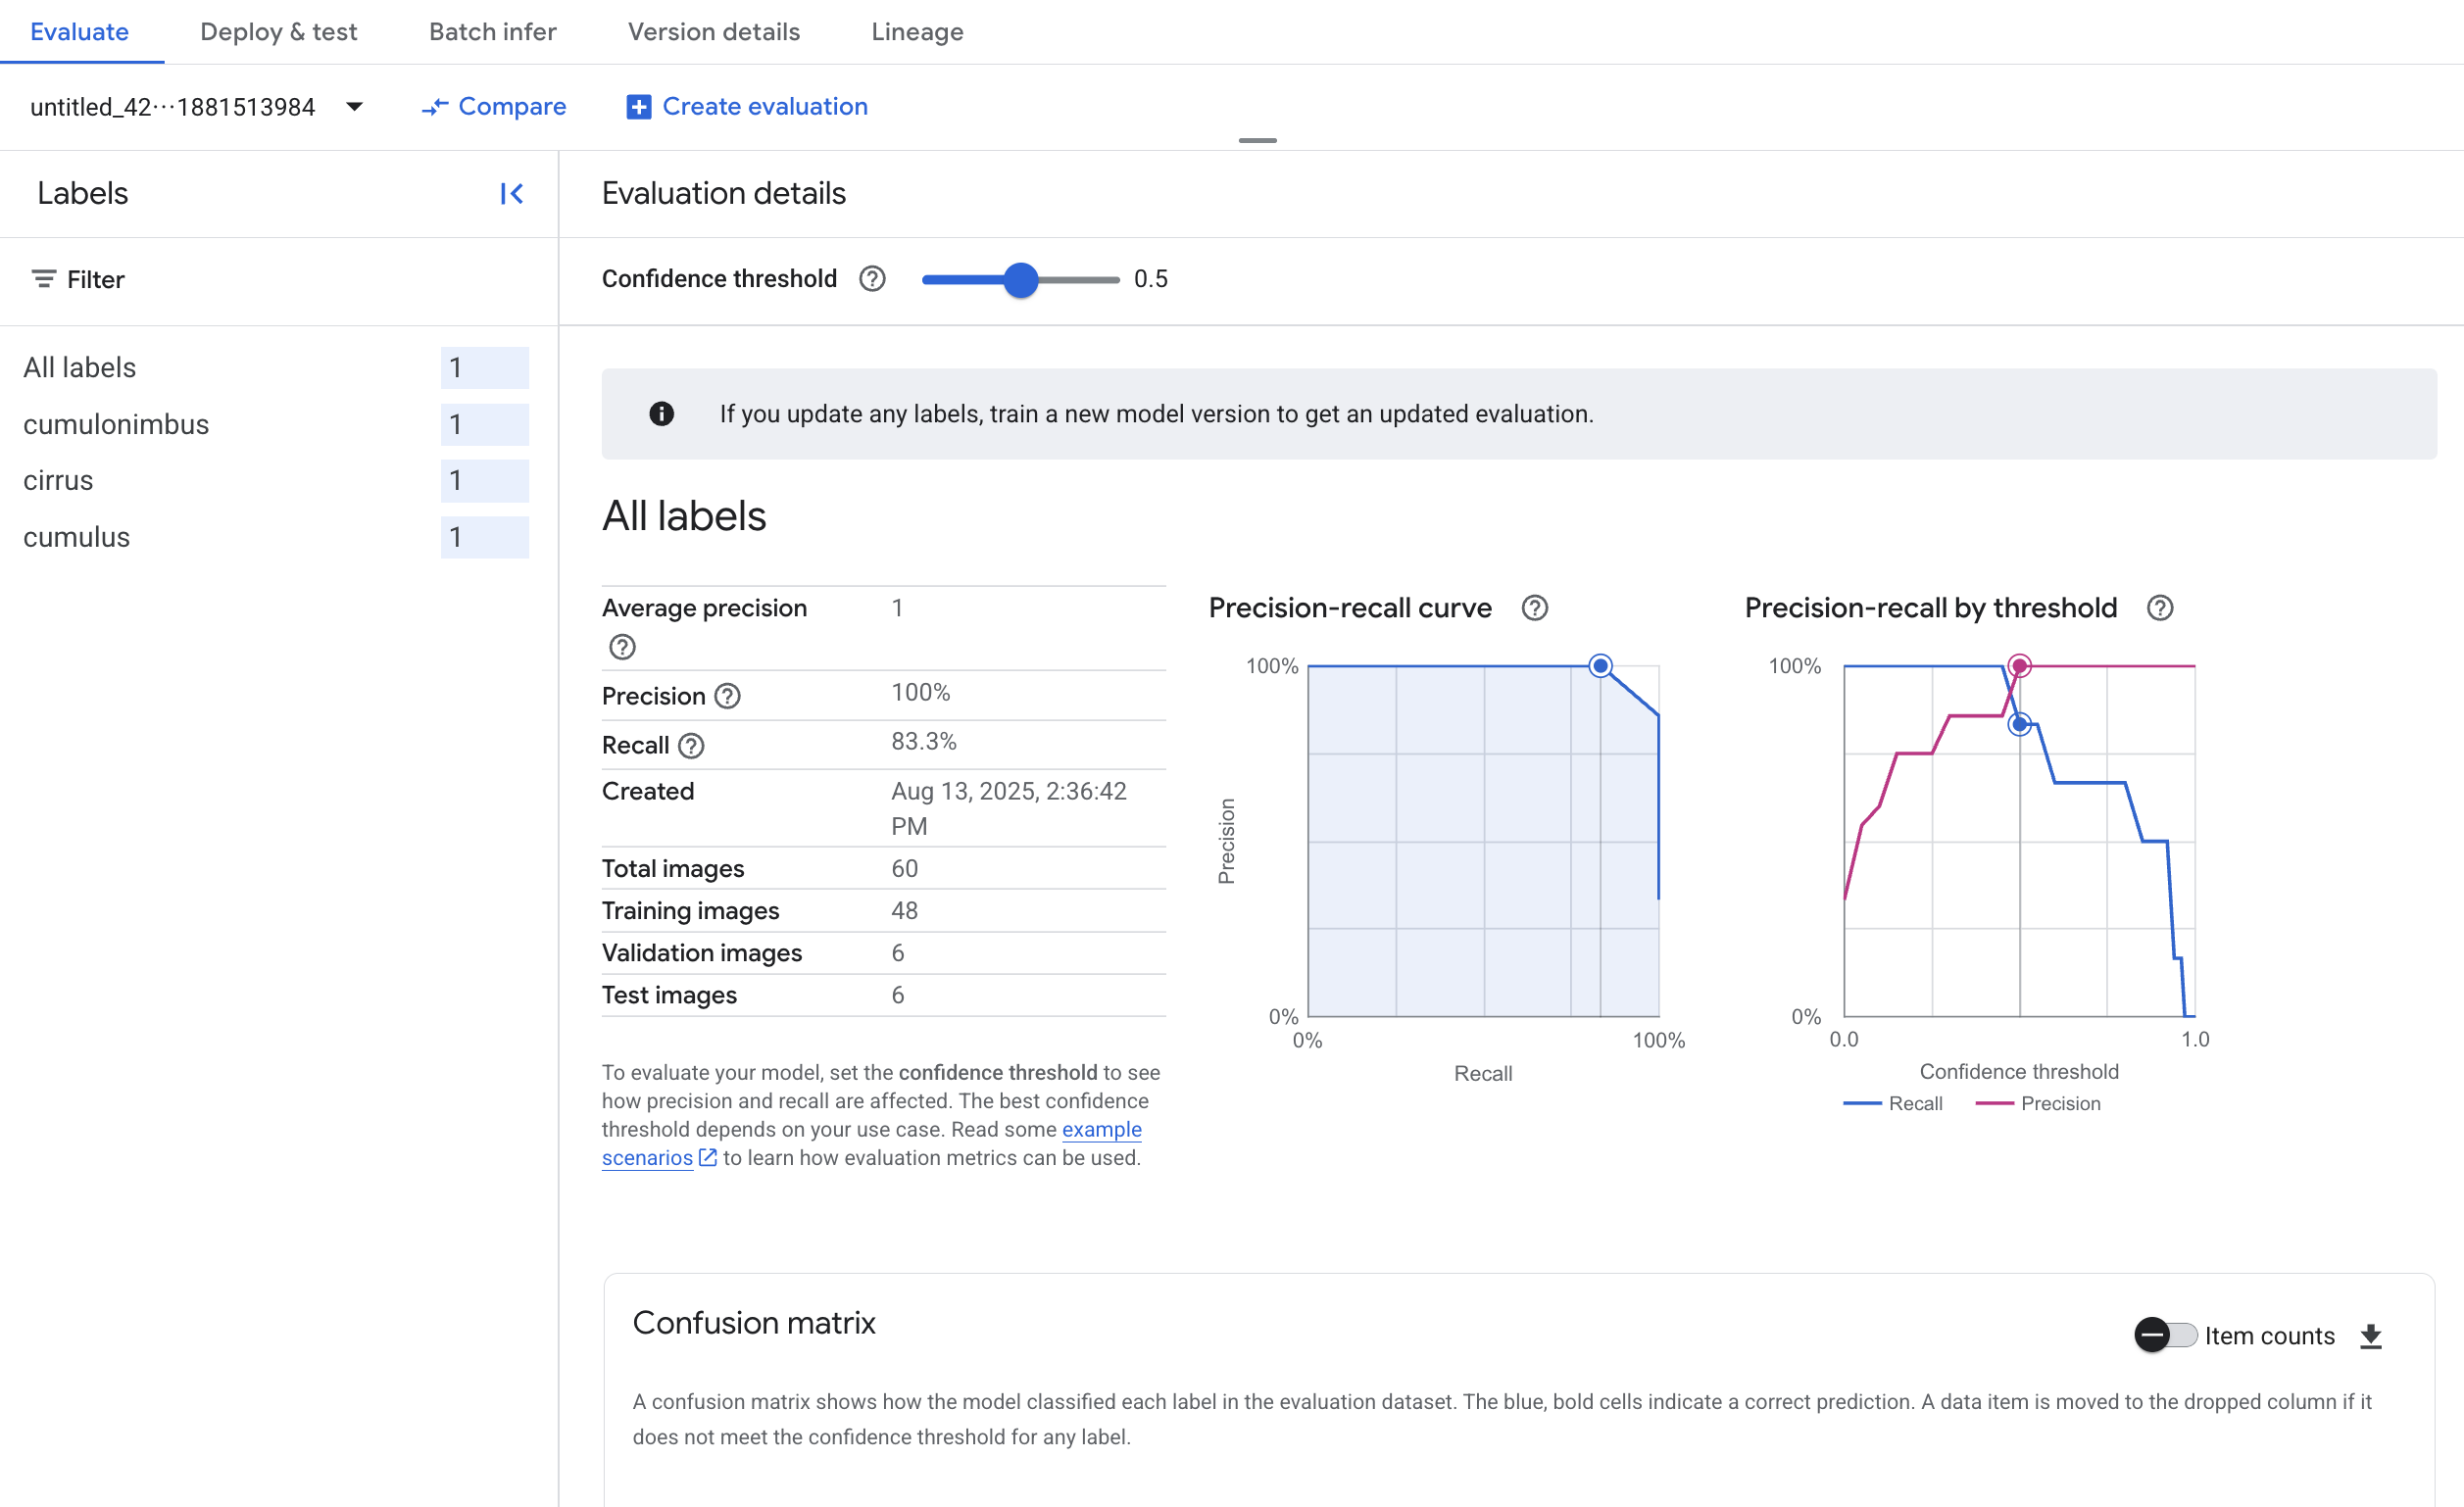Image resolution: width=2464 pixels, height=1507 pixels.
Task: Click the panel resize handle bar at top
Action: [1257, 141]
